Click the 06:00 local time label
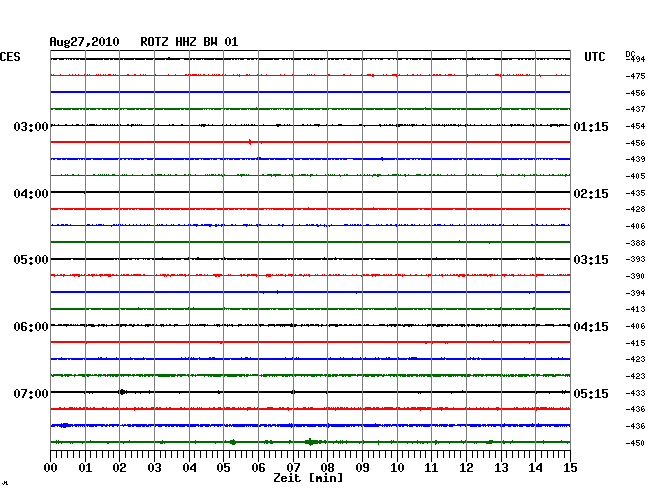Image resolution: width=650 pixels, height=494 pixels. [x=31, y=327]
